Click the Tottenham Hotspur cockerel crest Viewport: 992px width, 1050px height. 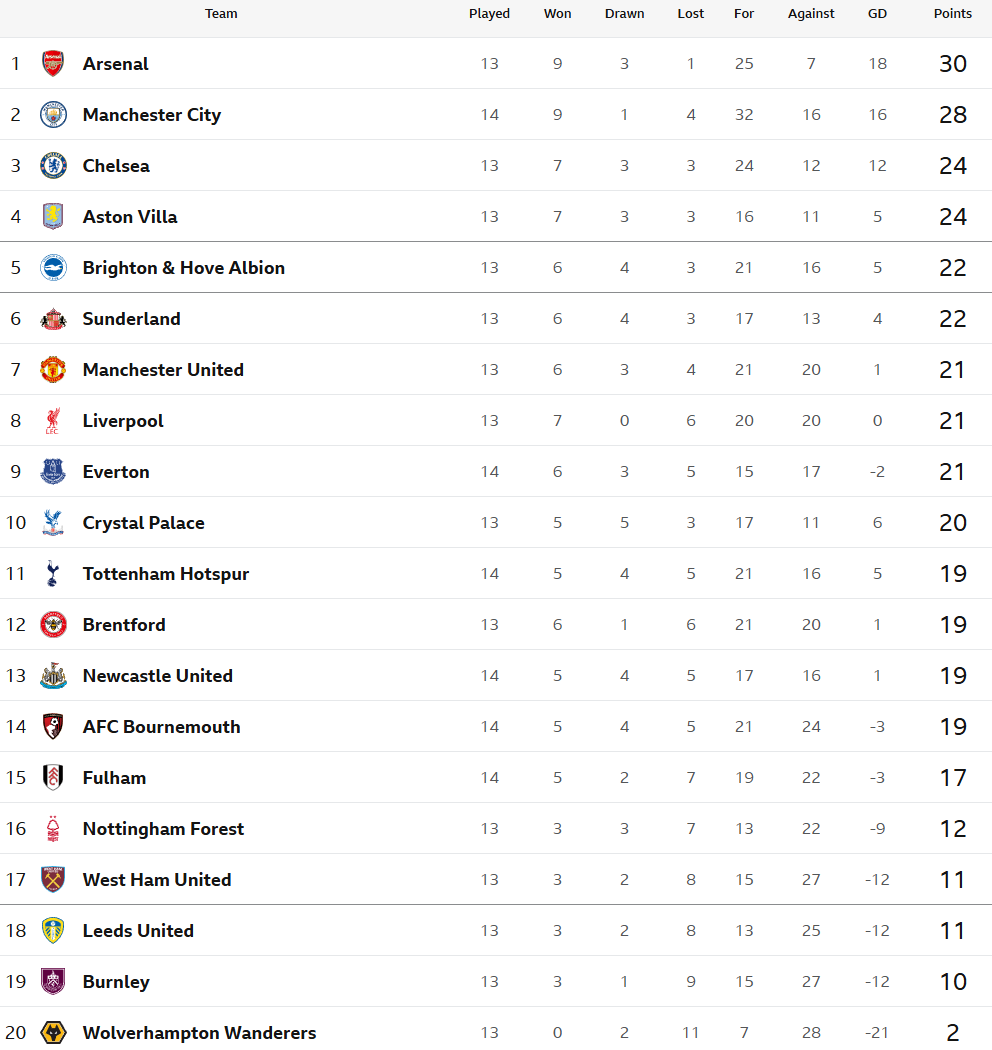click(x=53, y=574)
